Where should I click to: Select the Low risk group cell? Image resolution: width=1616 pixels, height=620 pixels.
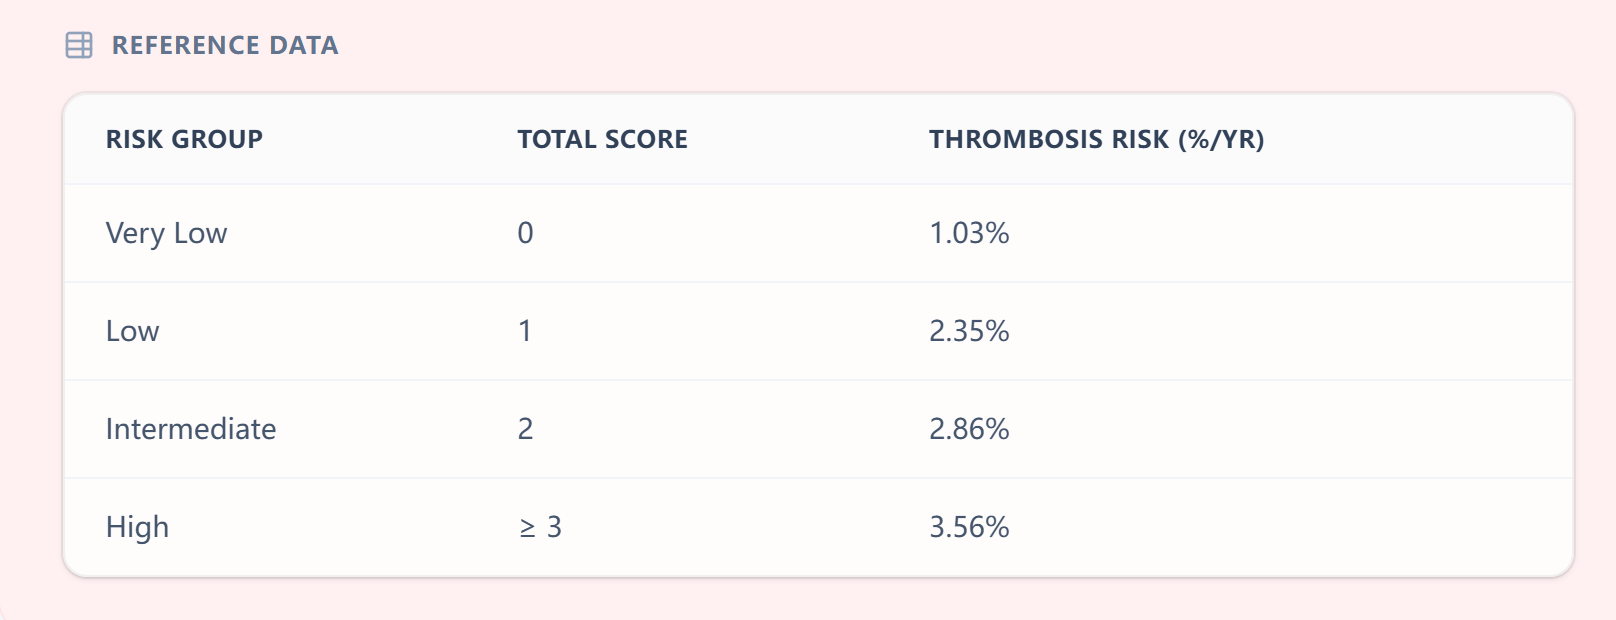132,331
